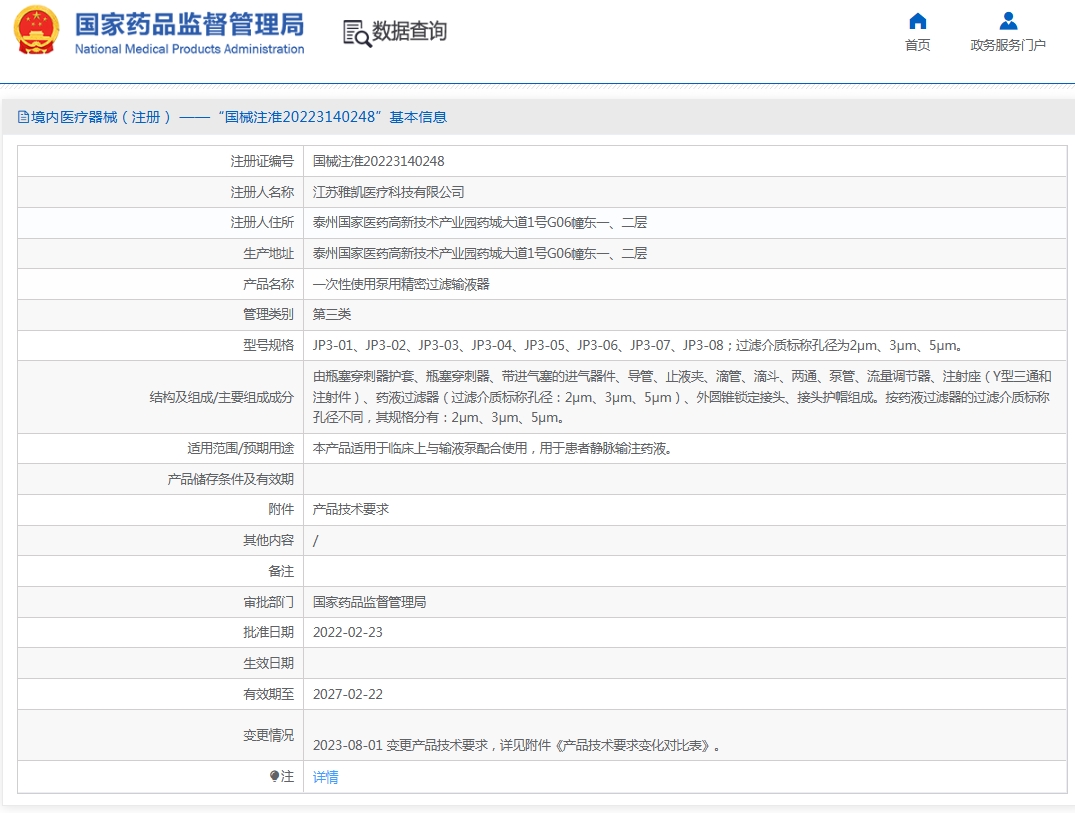Click the 境内医疗器械（注册）基本信息 heading
Viewport: 1075px width, 813px height.
239,117
